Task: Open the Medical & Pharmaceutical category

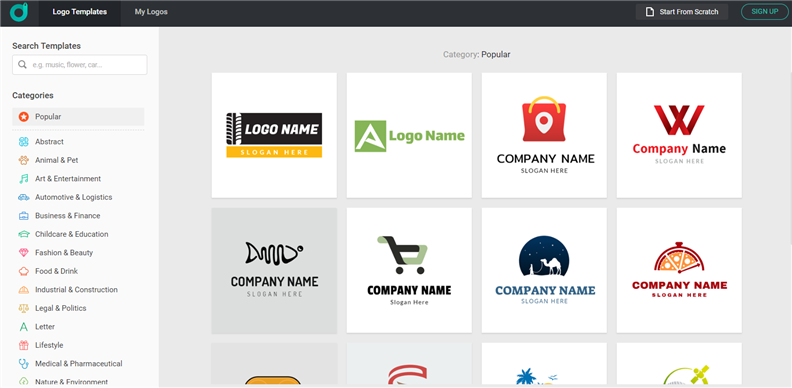Action: pos(78,364)
